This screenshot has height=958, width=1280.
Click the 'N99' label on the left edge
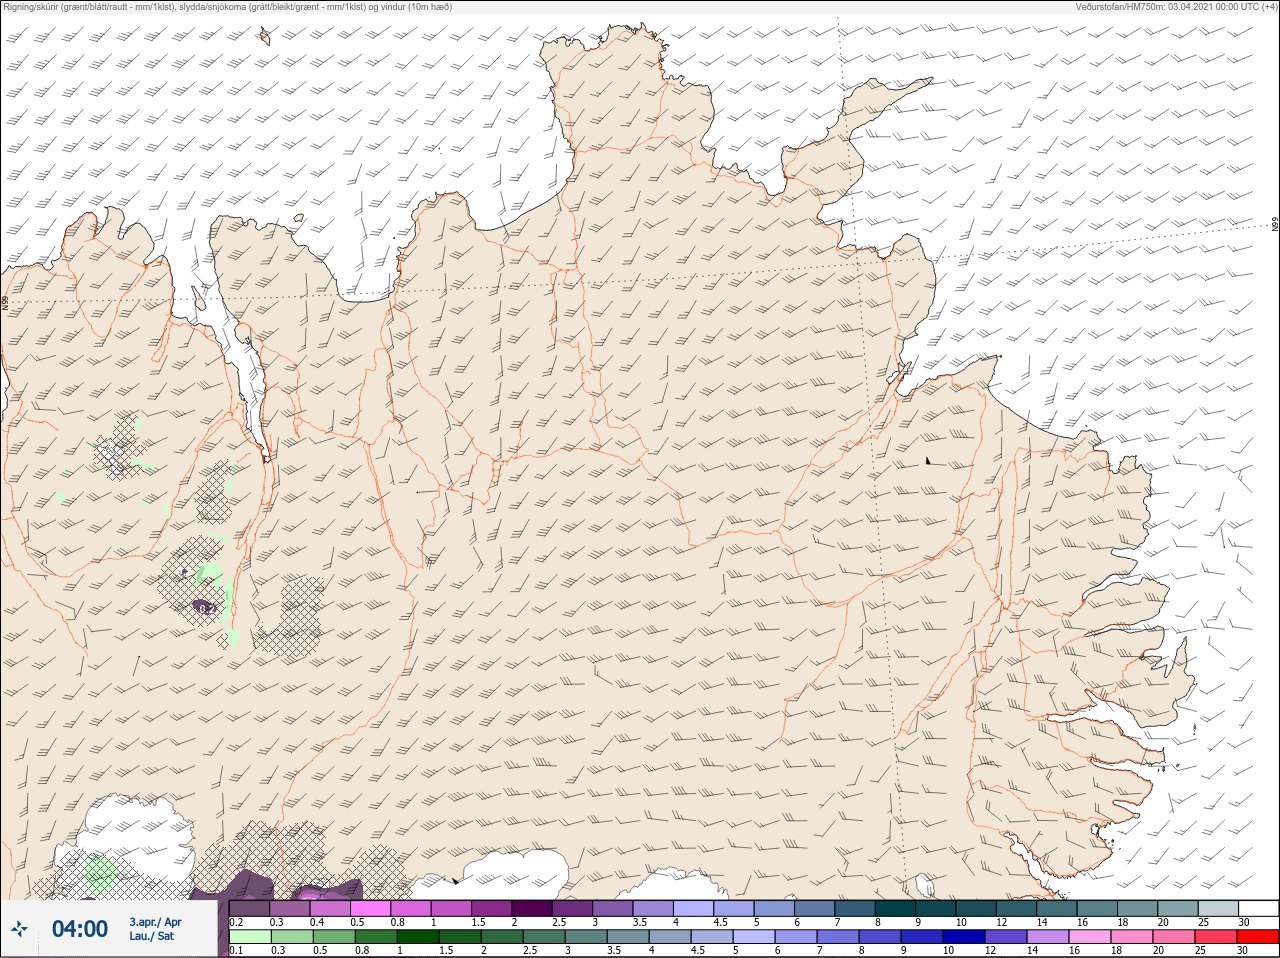(x=5, y=301)
